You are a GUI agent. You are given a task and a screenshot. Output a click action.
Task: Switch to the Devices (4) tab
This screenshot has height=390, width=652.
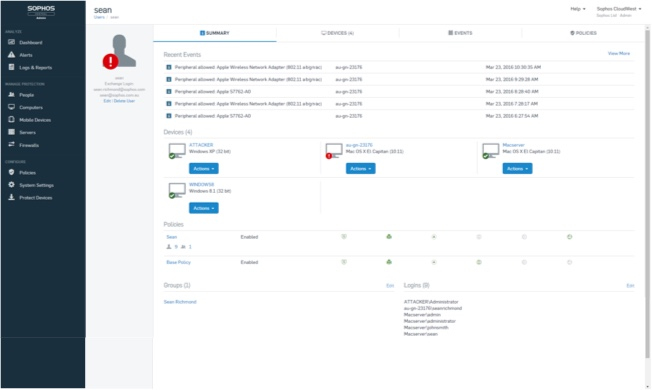(x=337, y=33)
